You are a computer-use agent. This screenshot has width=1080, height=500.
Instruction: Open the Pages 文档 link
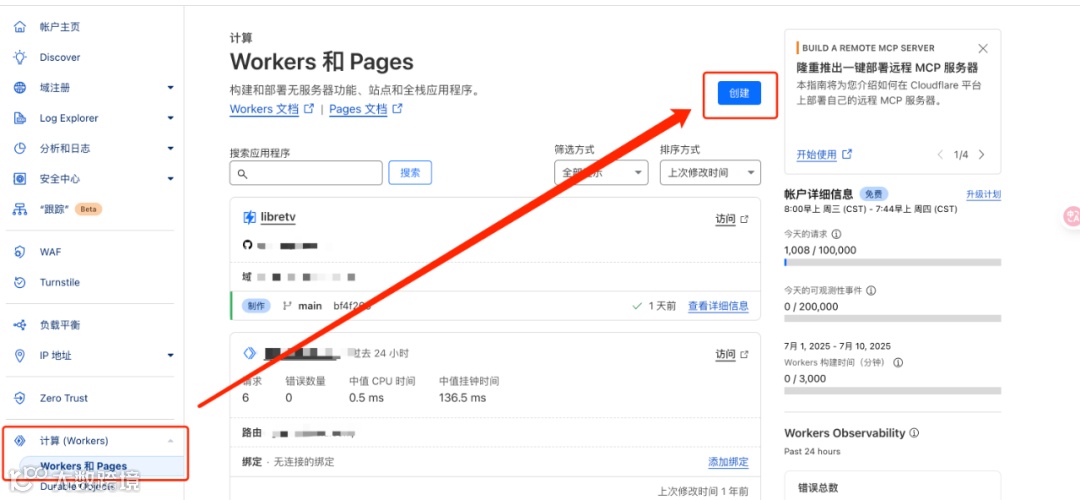(x=358, y=109)
